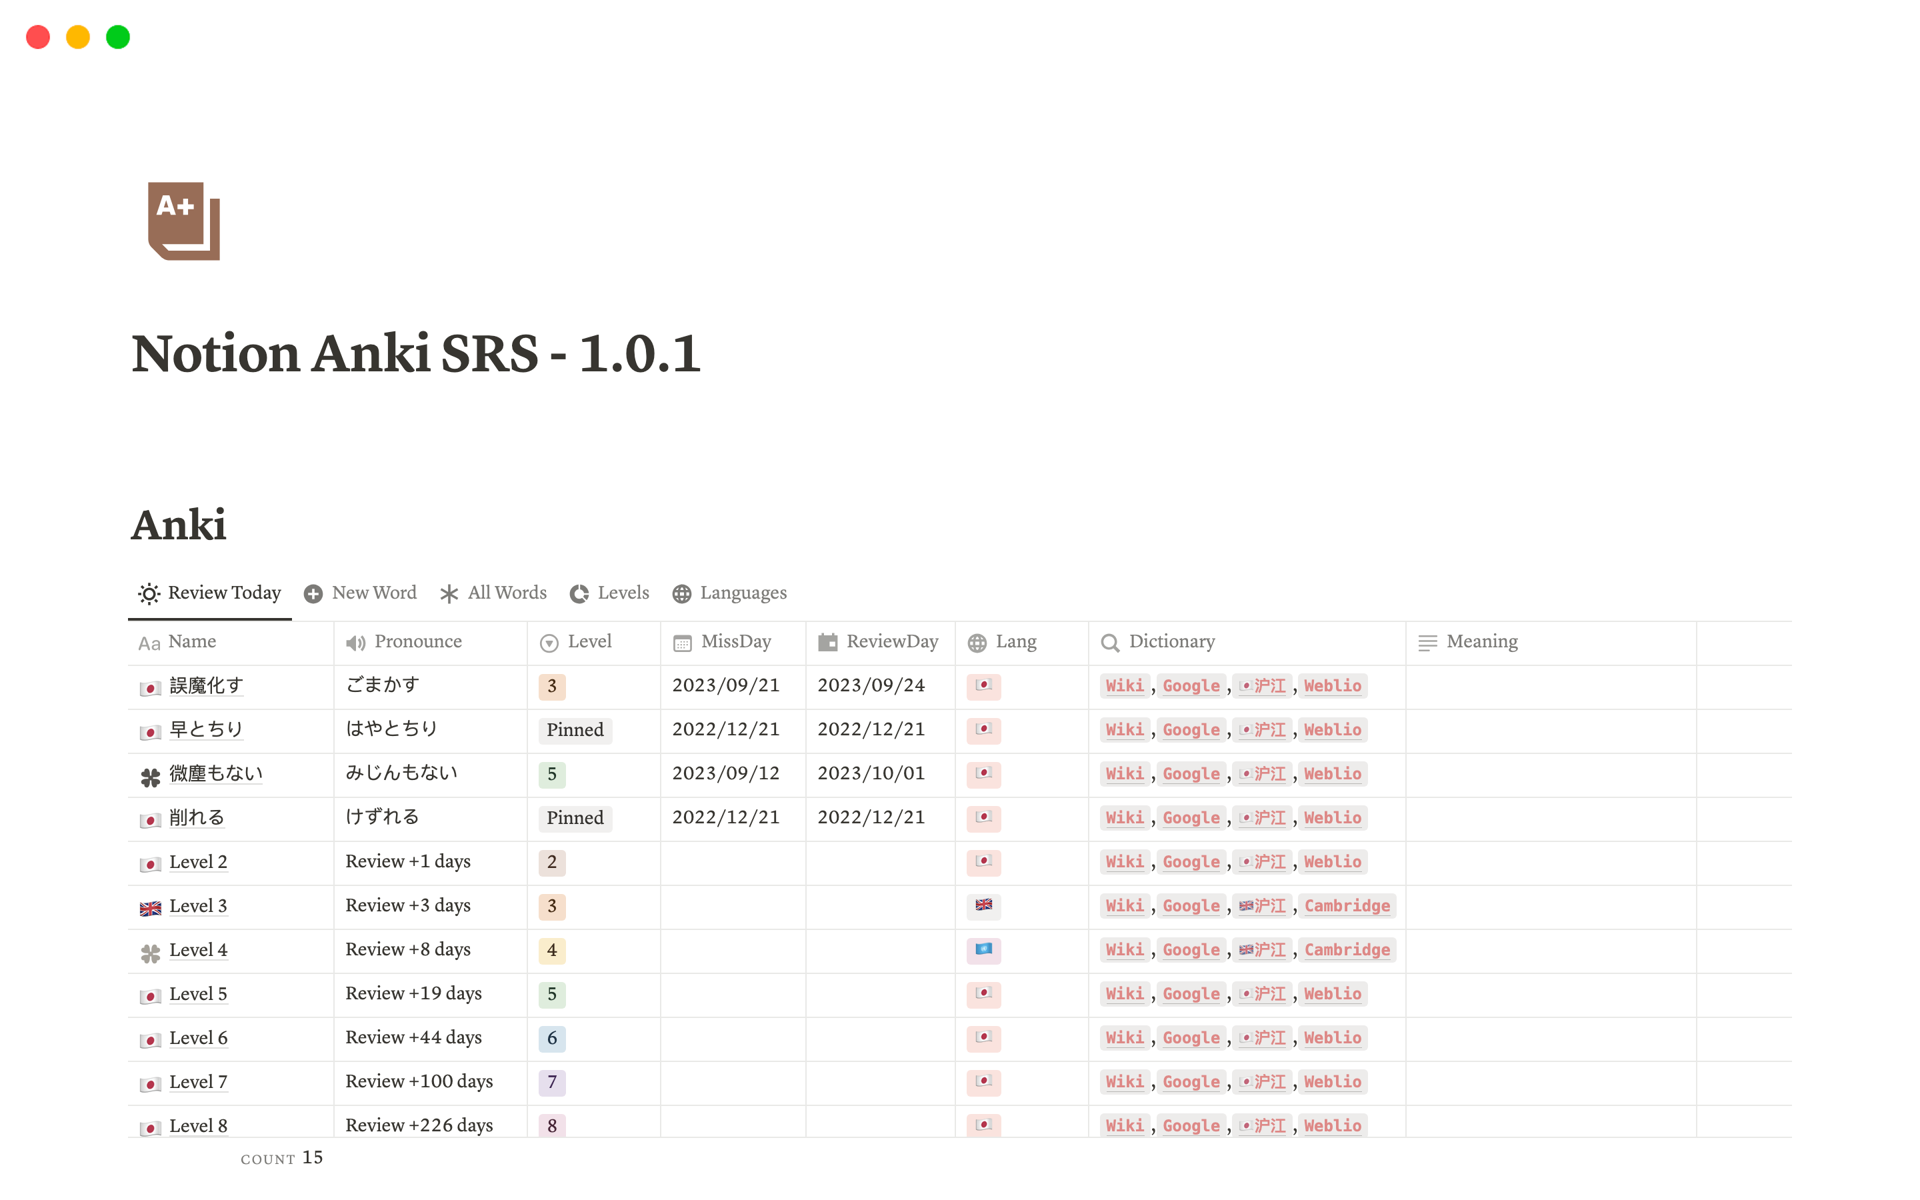Click the Pinned tag on 早とちり row
Image resolution: width=1920 pixels, height=1200 pixels.
[x=574, y=730]
